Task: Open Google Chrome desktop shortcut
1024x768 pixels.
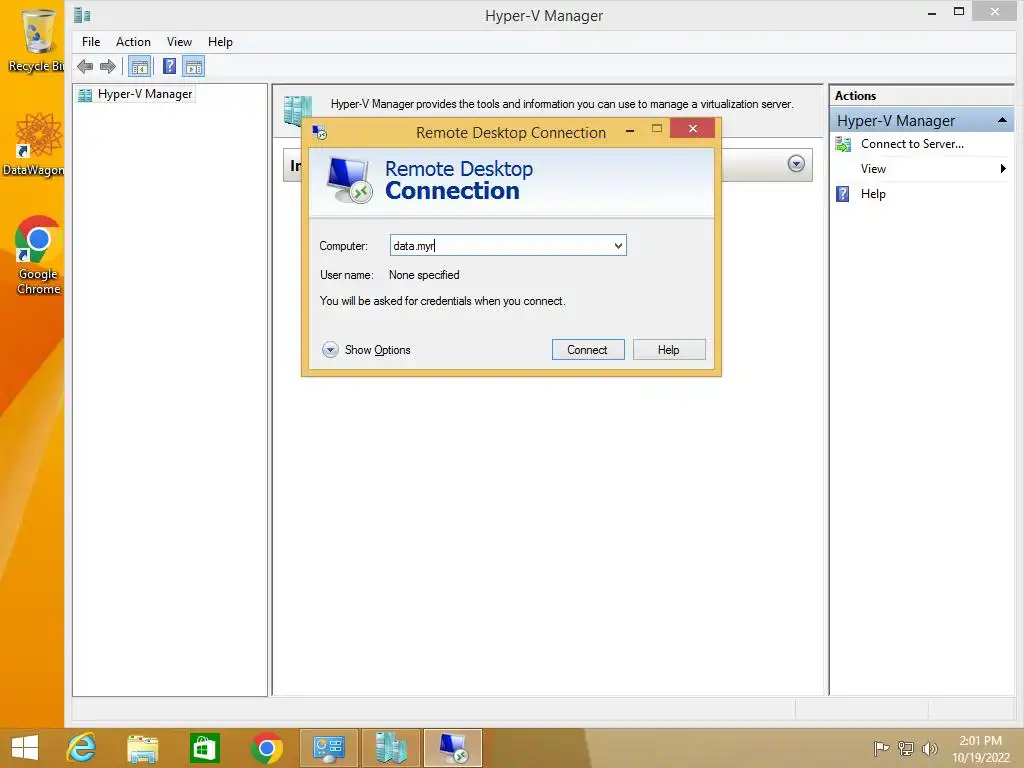Action: [x=38, y=255]
